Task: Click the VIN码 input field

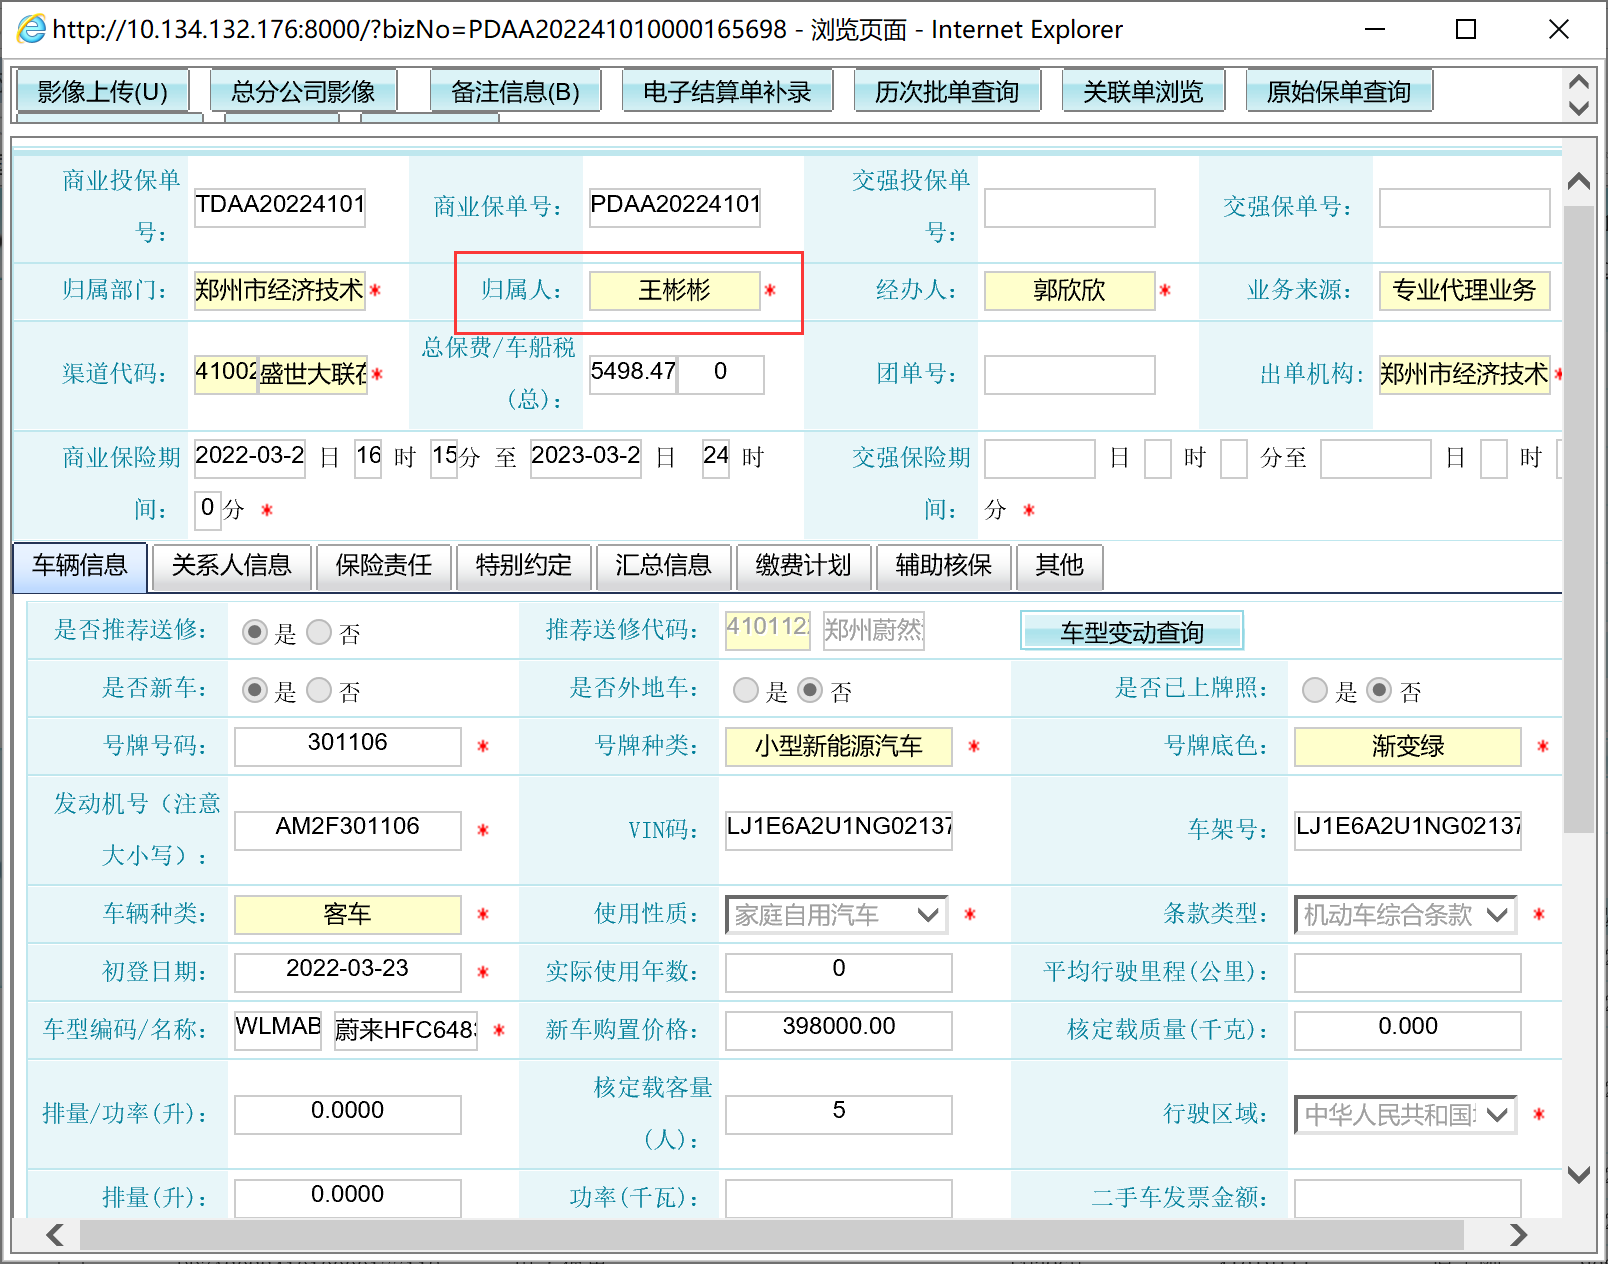Action: (839, 830)
